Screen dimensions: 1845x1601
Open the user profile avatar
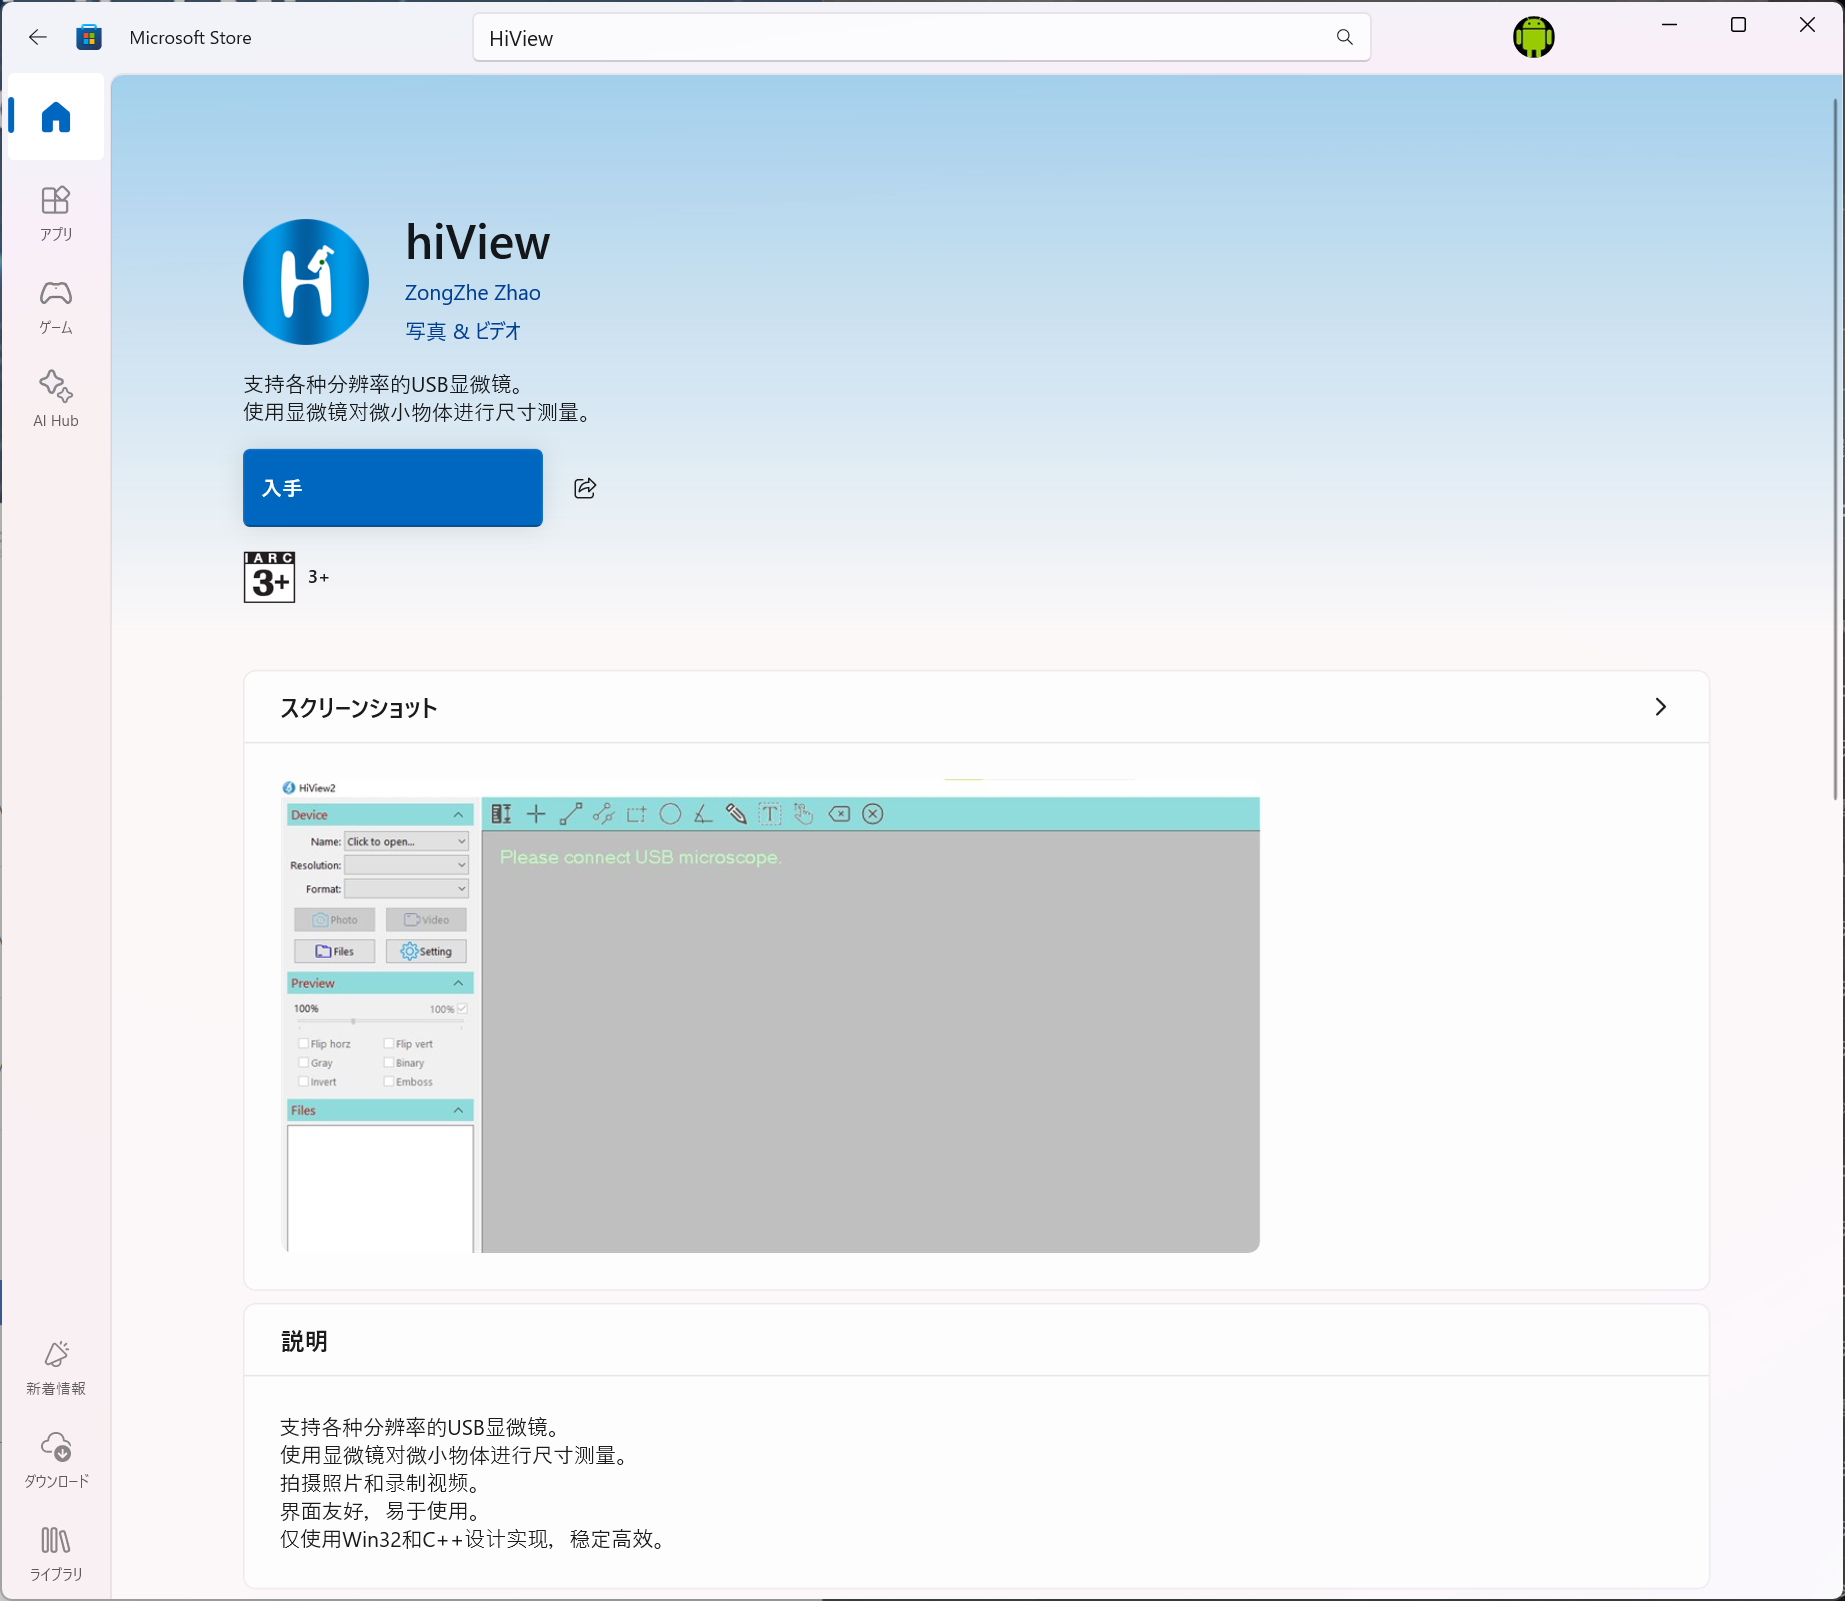tap(1533, 38)
